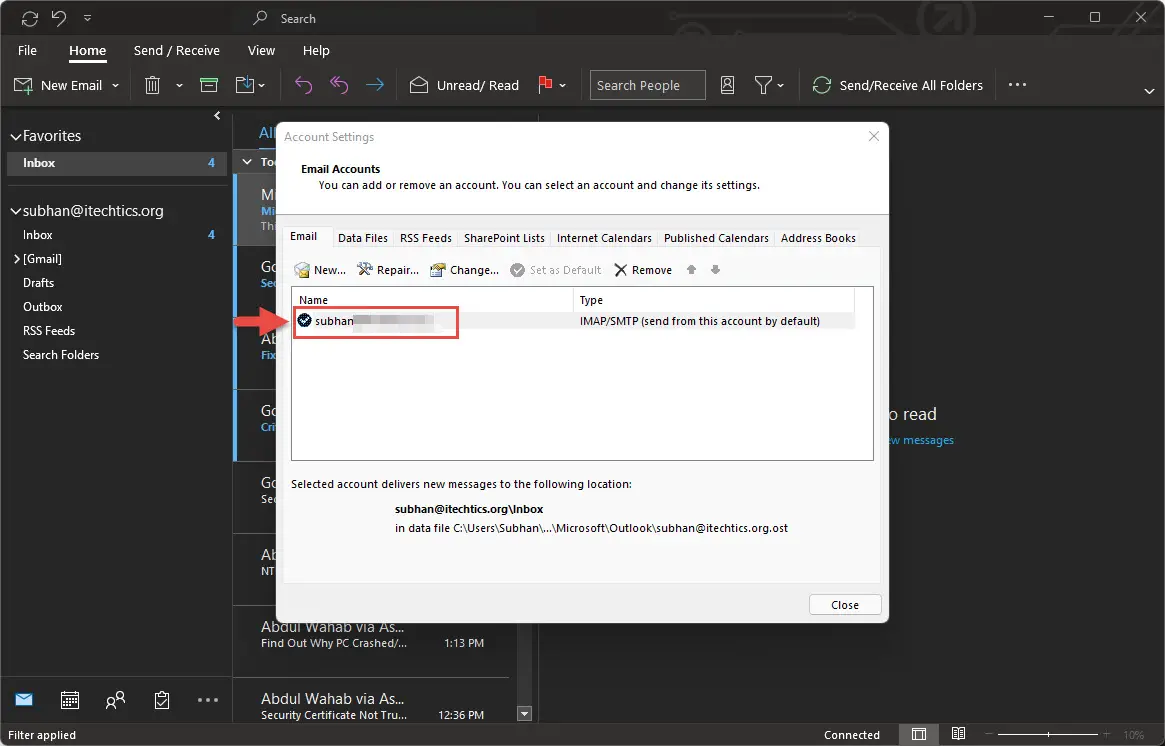Switch to the SharePoint Lists tab
The image size is (1165, 746).
tap(504, 238)
